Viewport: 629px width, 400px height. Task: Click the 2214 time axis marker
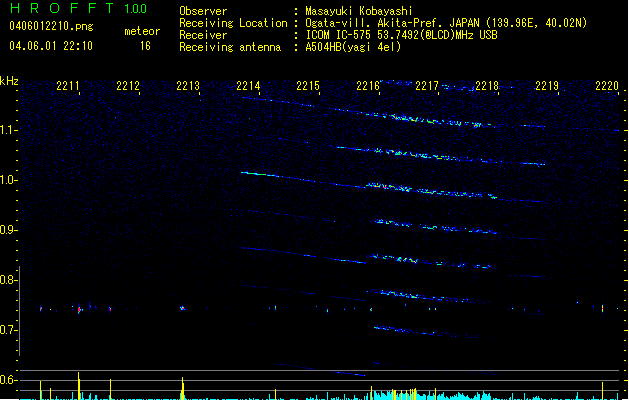click(x=248, y=86)
